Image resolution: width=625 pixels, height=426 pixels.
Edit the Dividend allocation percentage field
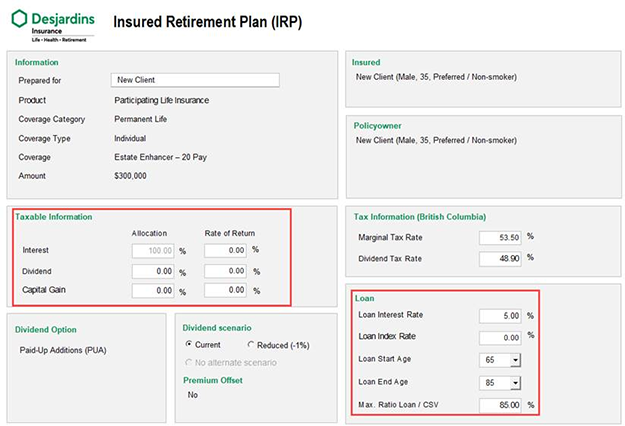pyautogui.click(x=153, y=271)
